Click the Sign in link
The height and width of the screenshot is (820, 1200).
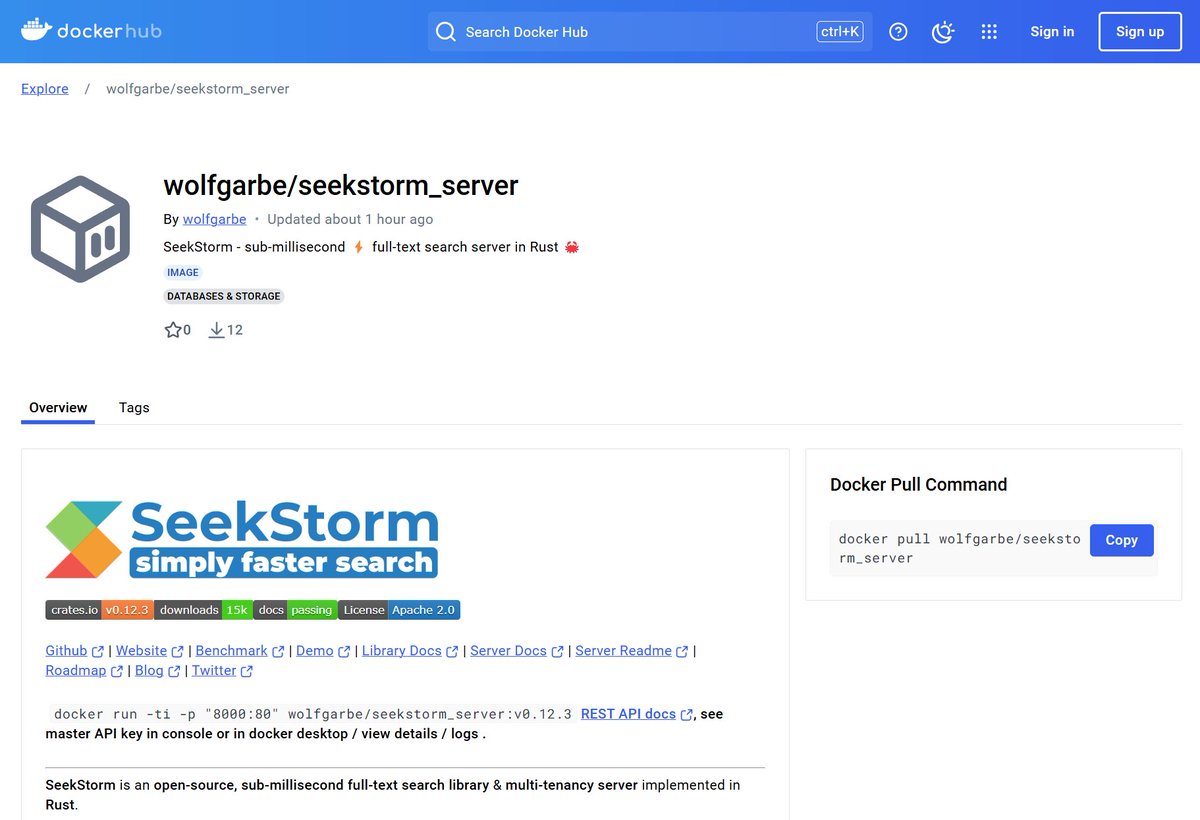1052,31
